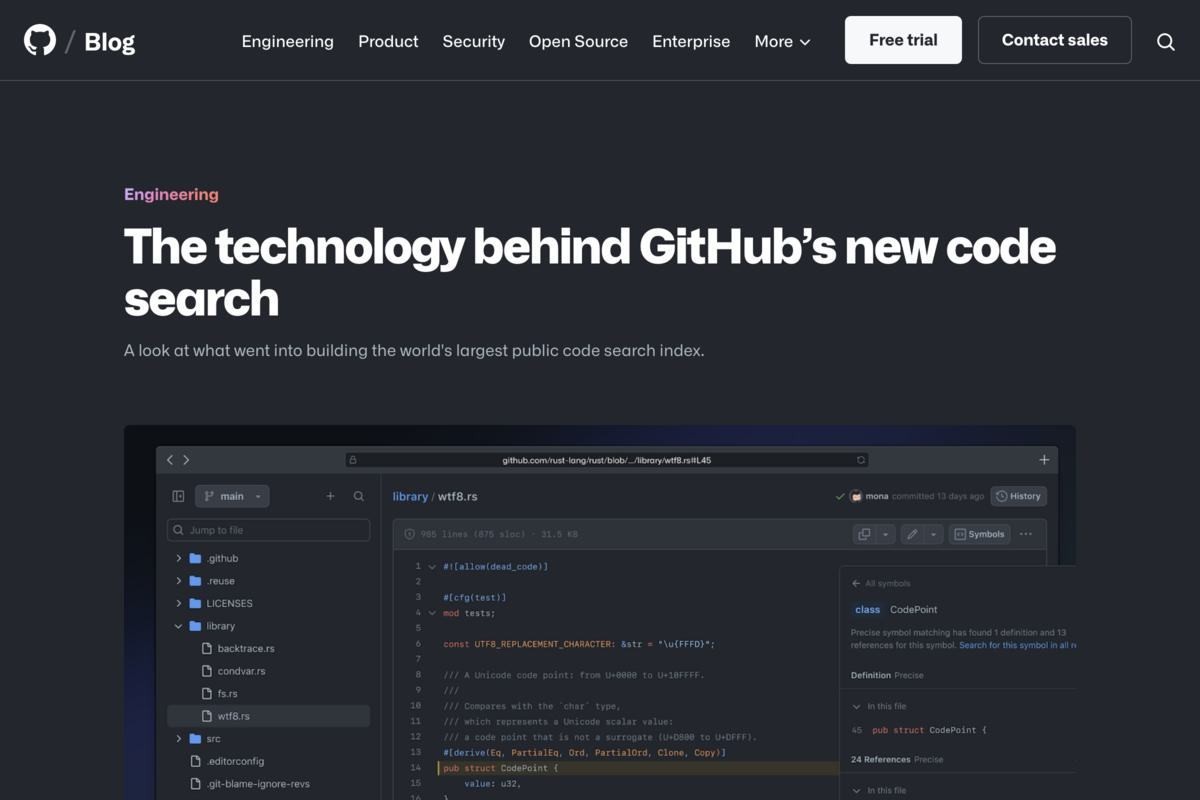The width and height of the screenshot is (1200, 800).
Task: Click the browser back arrow in the screenshot
Action: point(170,460)
